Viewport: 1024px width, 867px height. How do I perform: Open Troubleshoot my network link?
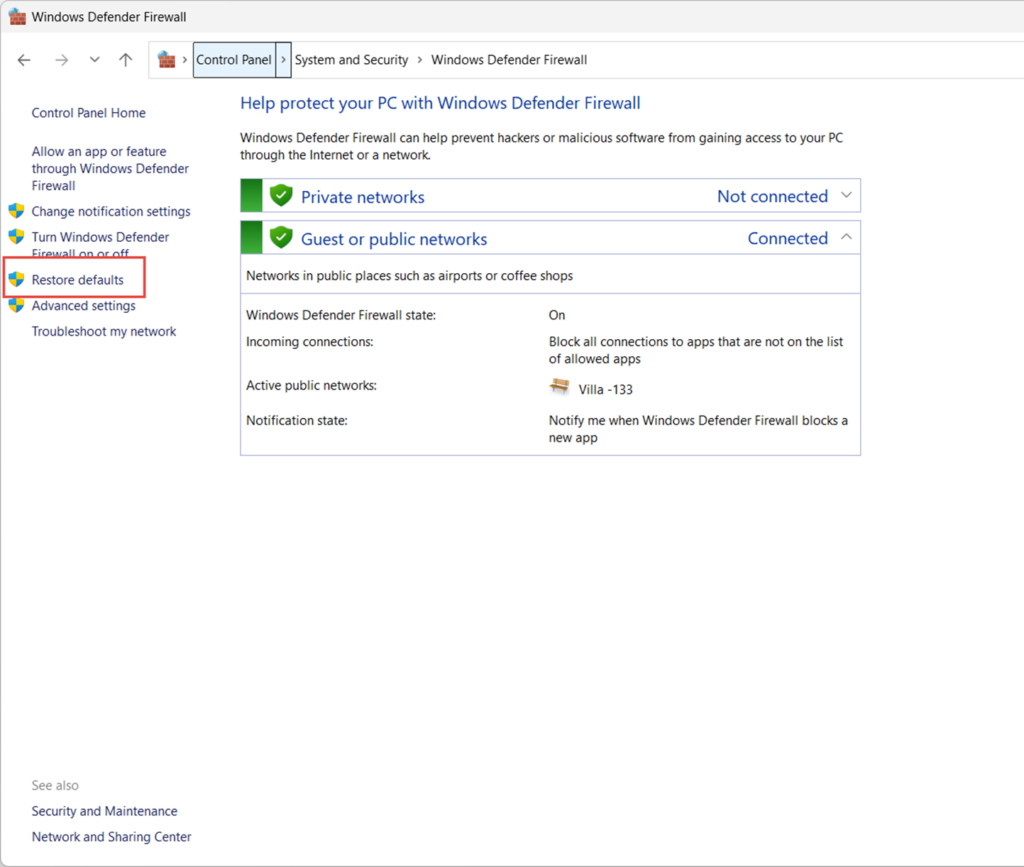pos(104,332)
